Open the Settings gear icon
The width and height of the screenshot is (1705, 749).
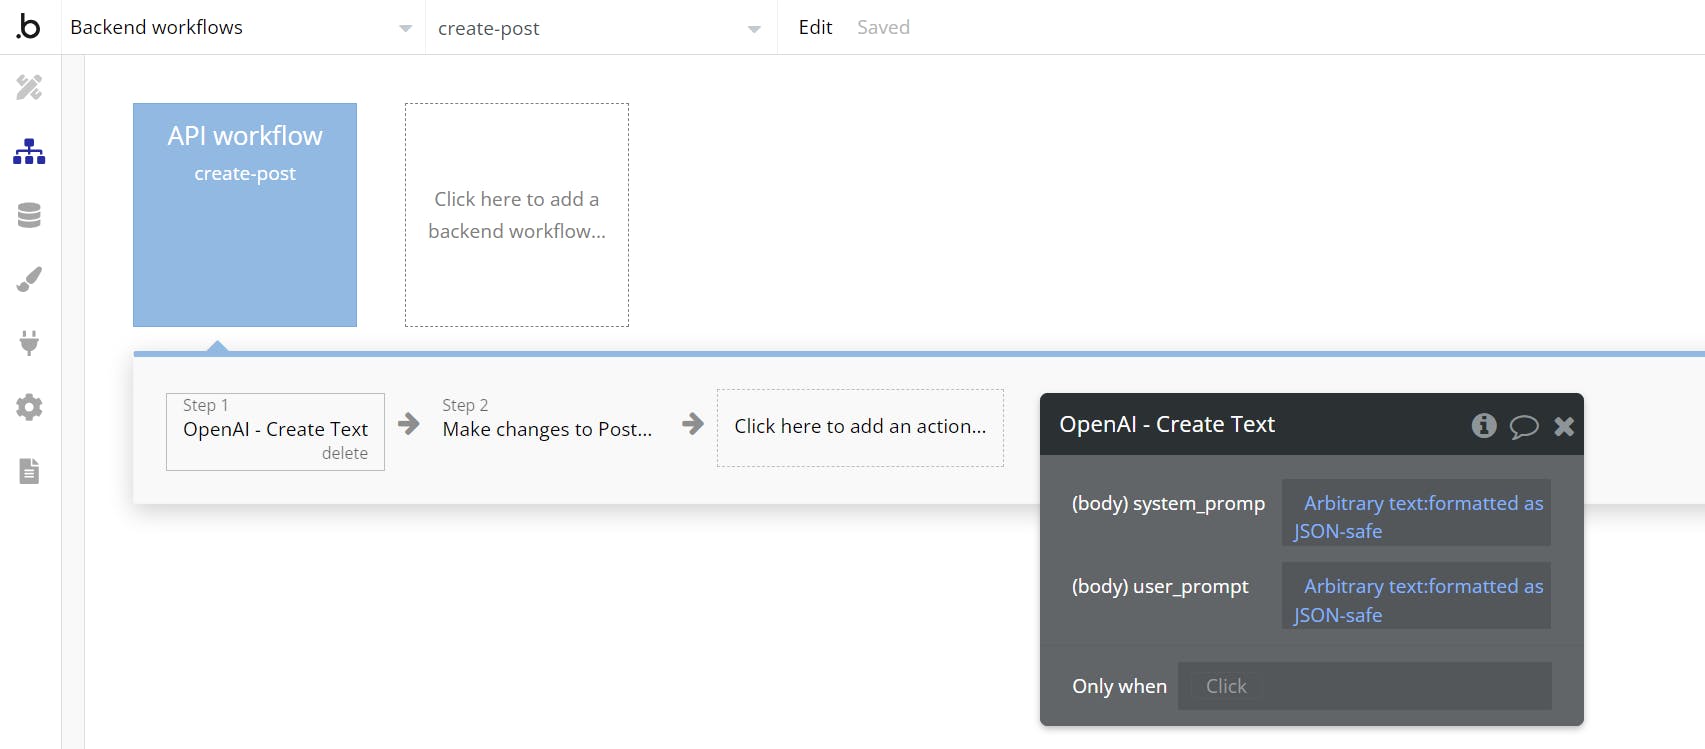[x=29, y=407]
